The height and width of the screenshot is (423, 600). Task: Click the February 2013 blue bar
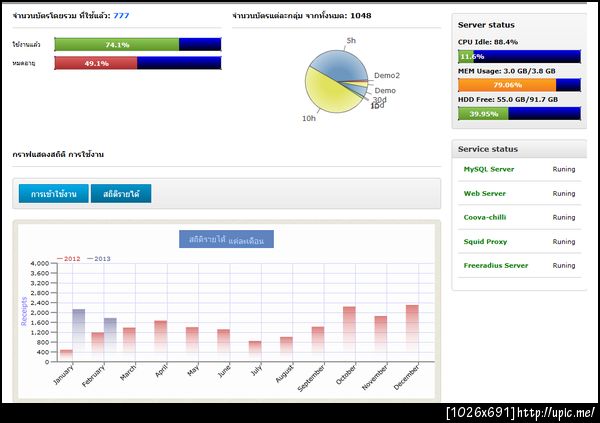pos(110,340)
